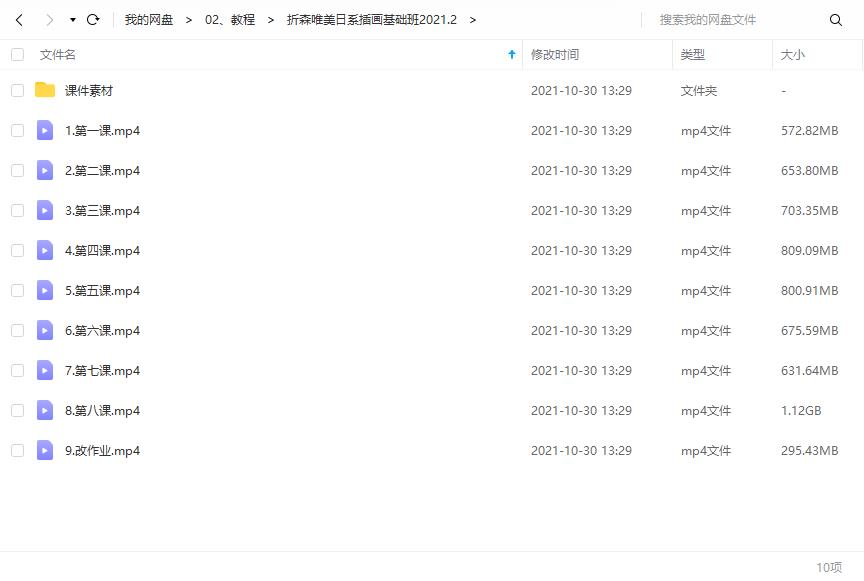Check the box for 6.第六课.mp4
The height and width of the screenshot is (581, 864).
point(18,330)
